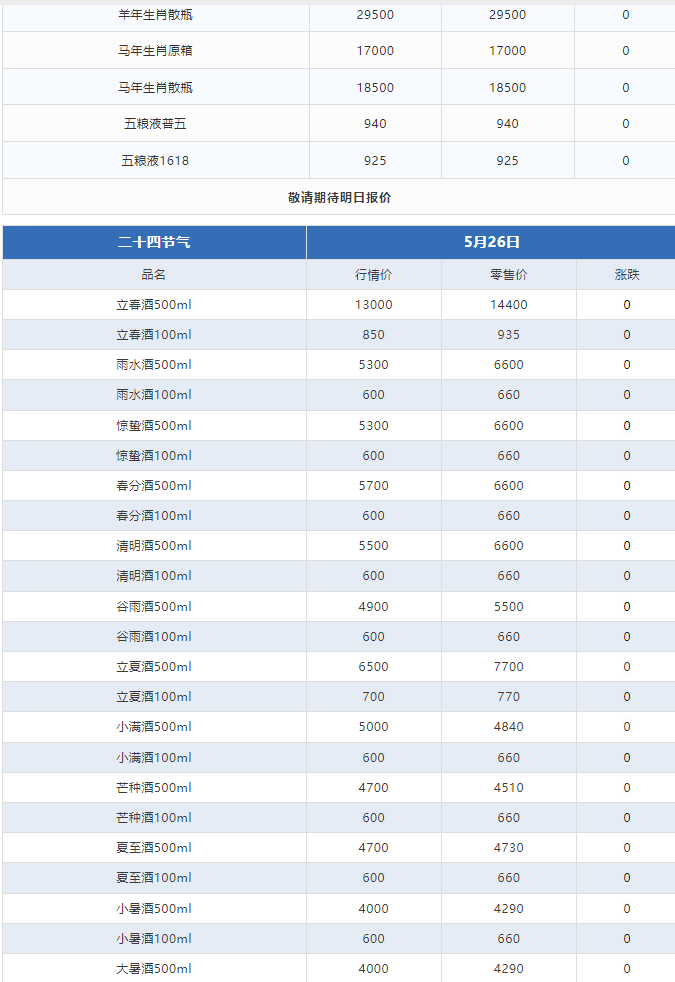
Task: Click 4840 retail price of 小满酒500ml
Action: (x=508, y=726)
